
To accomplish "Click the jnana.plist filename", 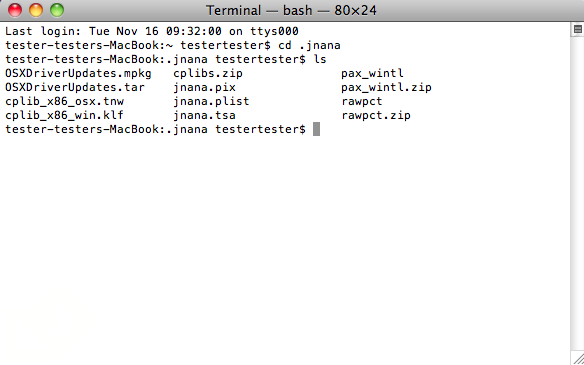I will click(211, 102).
